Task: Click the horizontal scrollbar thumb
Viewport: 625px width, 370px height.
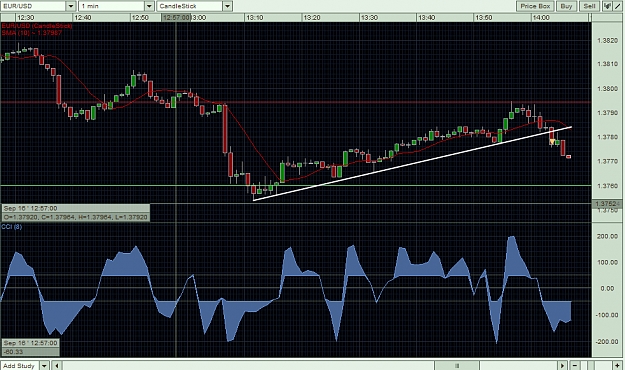Action: tap(457, 365)
